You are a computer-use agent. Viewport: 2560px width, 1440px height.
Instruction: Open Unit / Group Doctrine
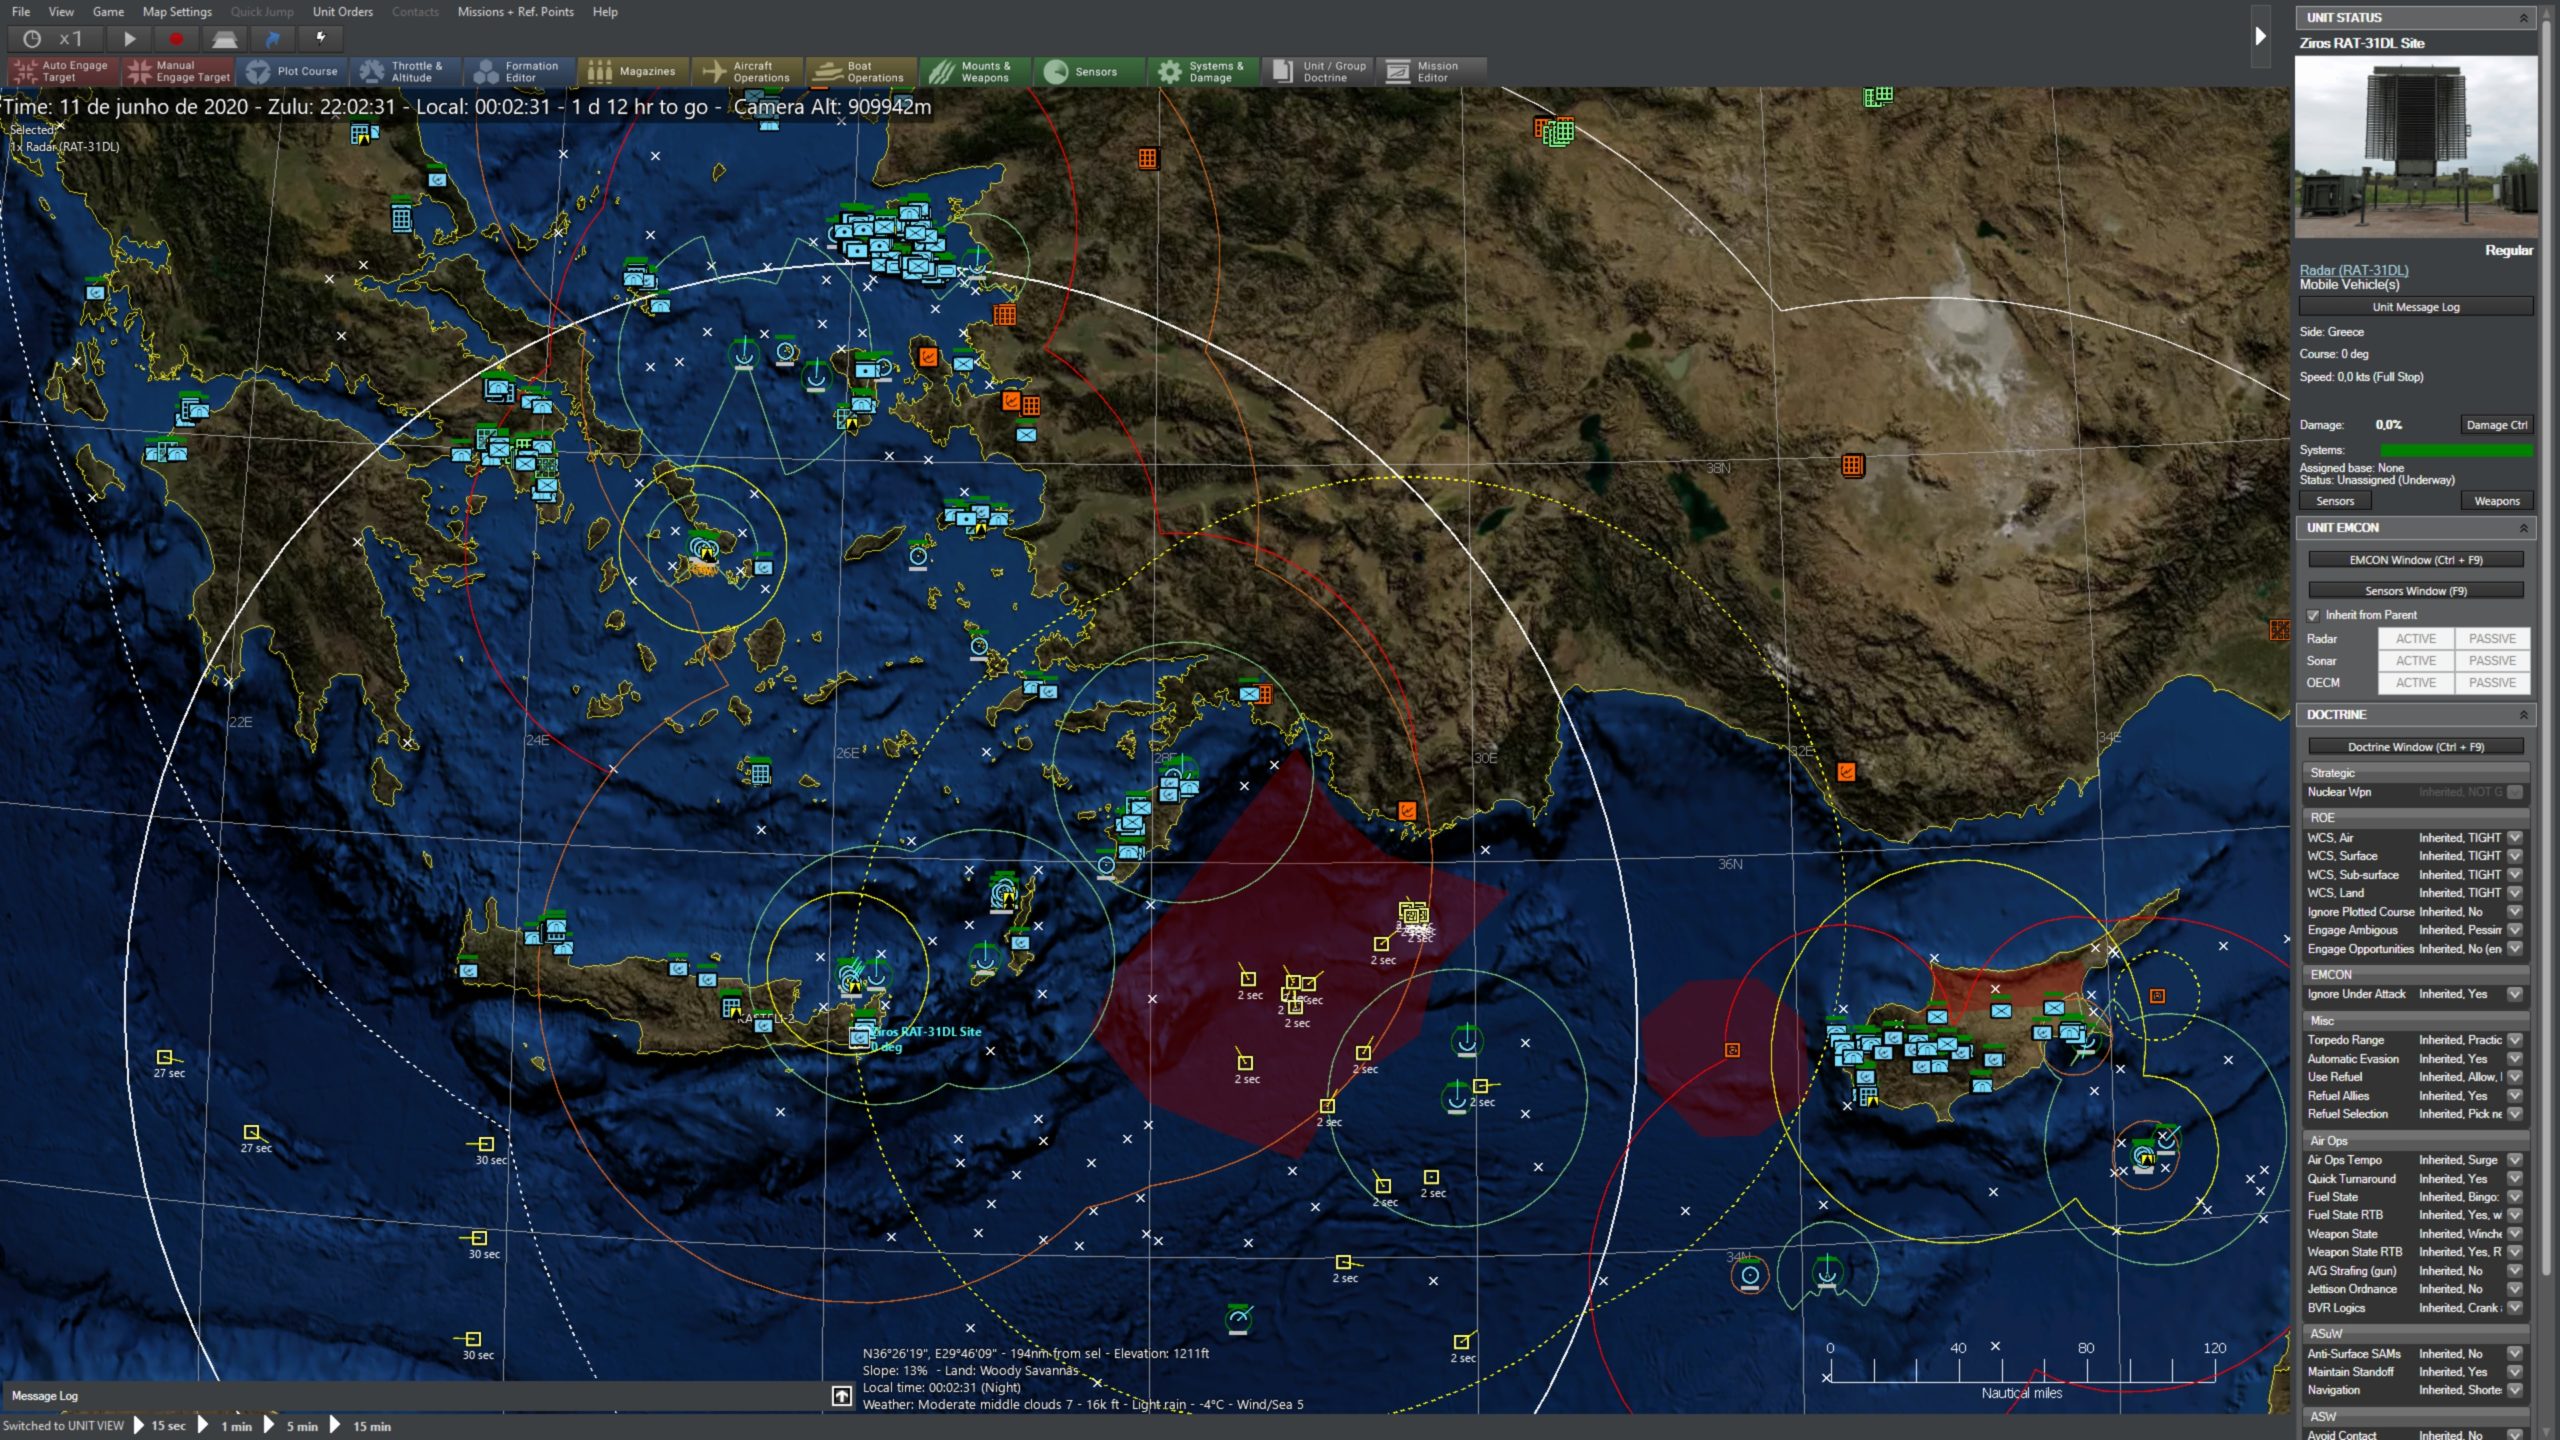(x=1318, y=71)
